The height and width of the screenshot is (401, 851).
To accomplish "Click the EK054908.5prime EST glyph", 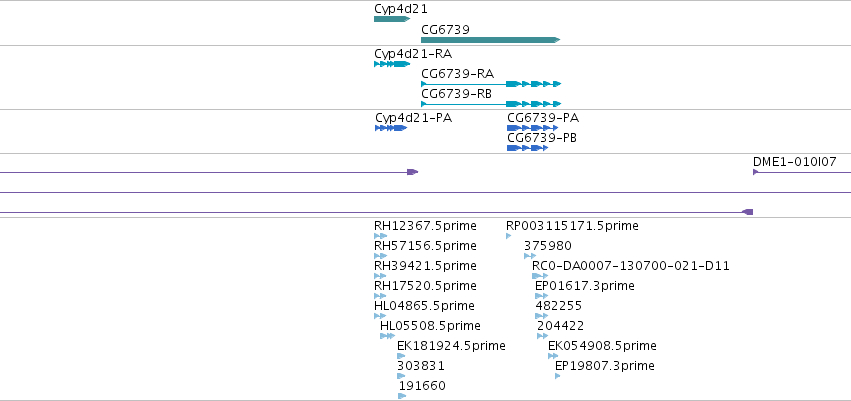I will [x=553, y=356].
